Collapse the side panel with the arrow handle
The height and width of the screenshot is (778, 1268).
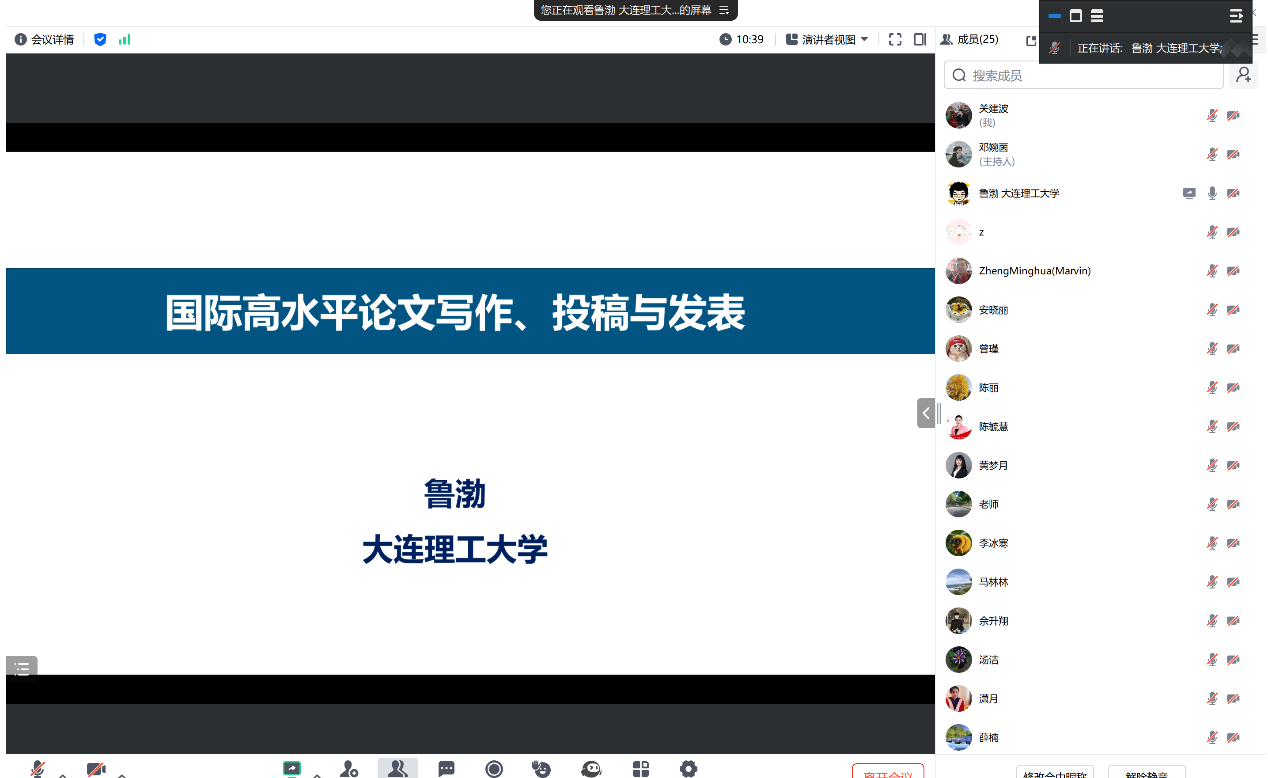[926, 413]
